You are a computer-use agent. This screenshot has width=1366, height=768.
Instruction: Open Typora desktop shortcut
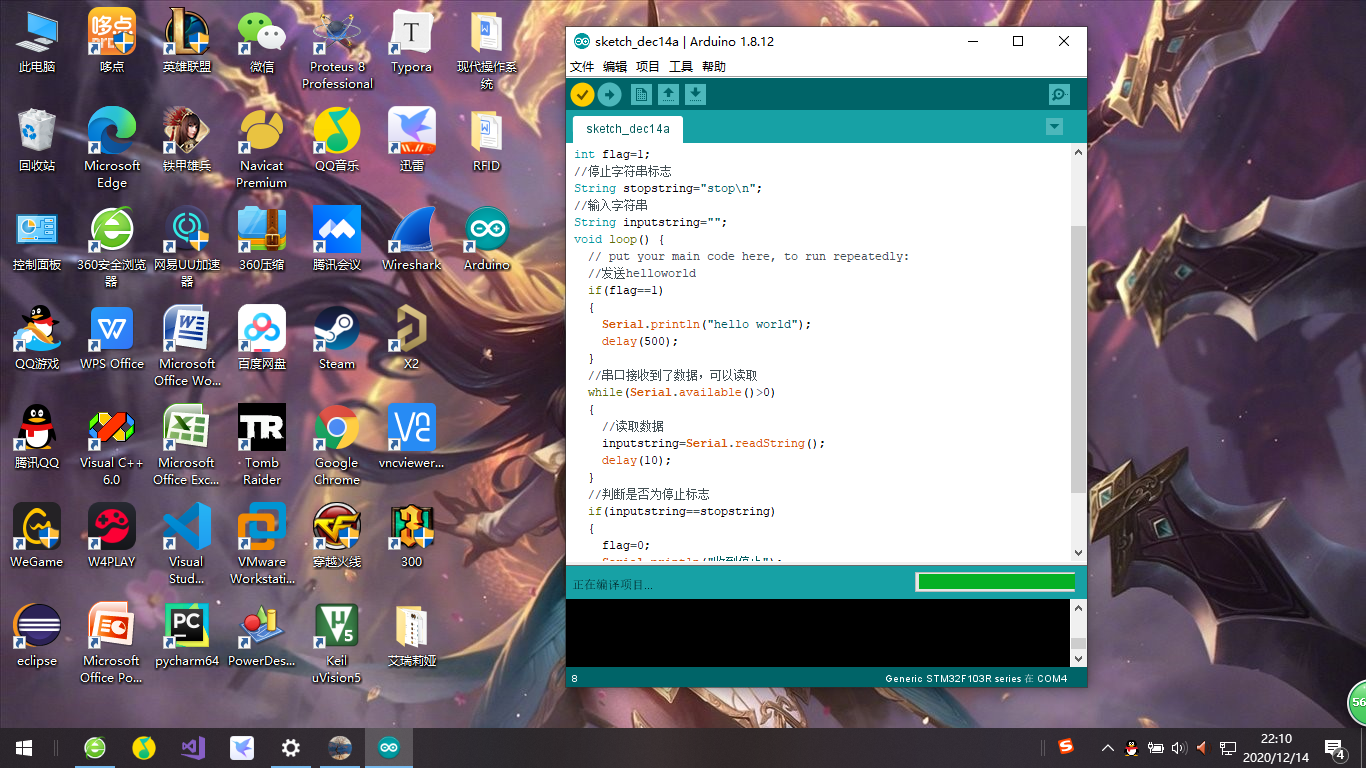coord(412,42)
